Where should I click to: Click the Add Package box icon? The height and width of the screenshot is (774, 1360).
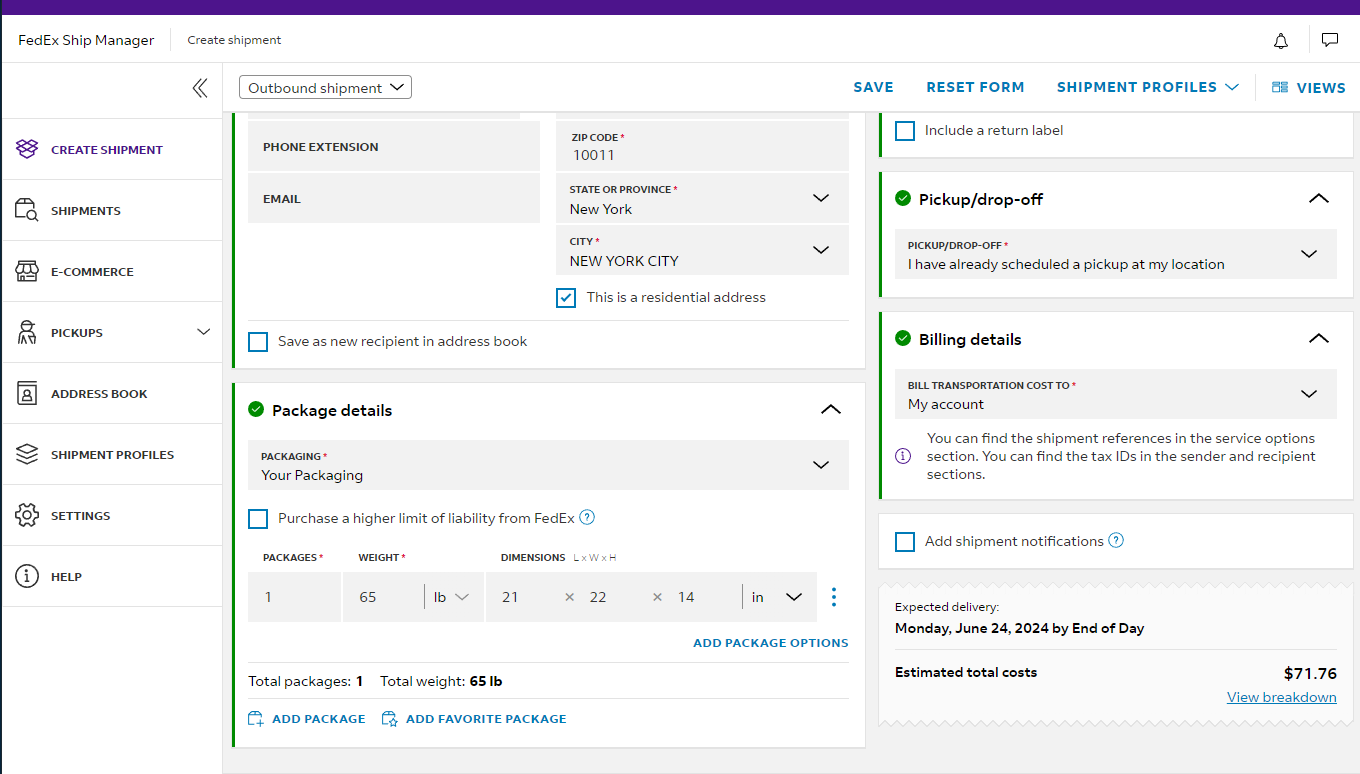(x=256, y=719)
